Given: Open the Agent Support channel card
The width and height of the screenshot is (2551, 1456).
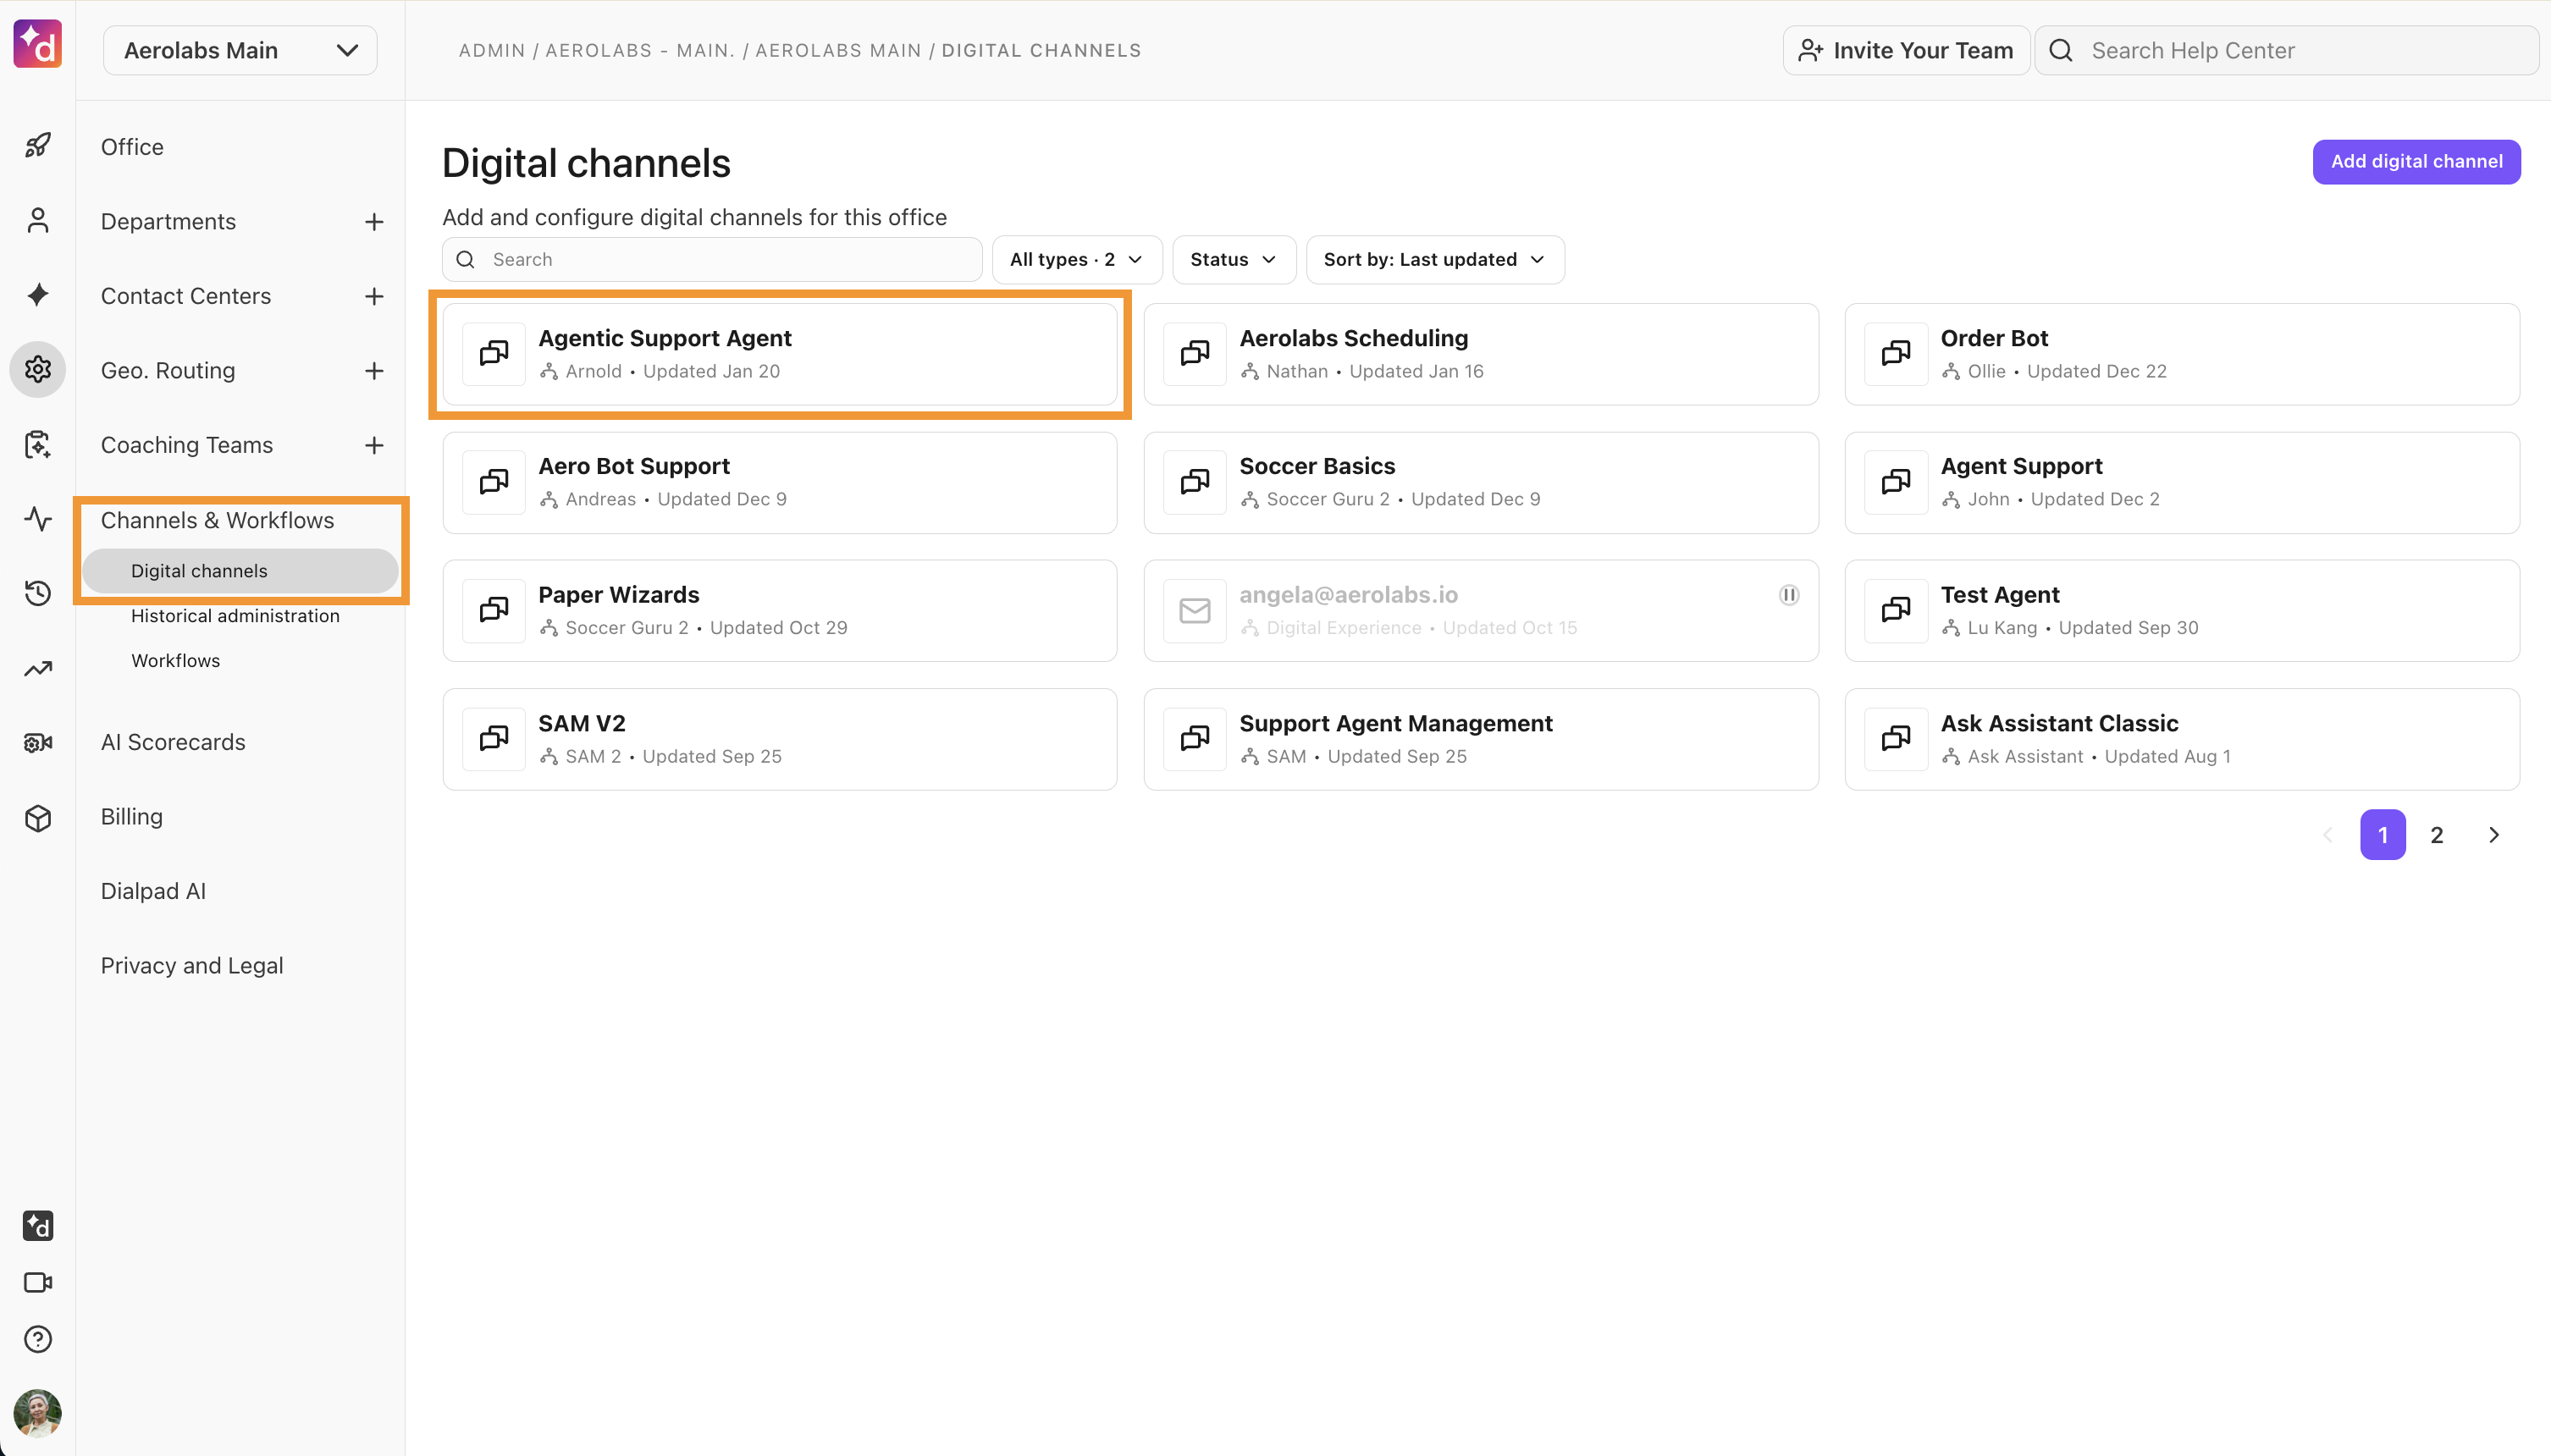Looking at the screenshot, I should click(2182, 483).
